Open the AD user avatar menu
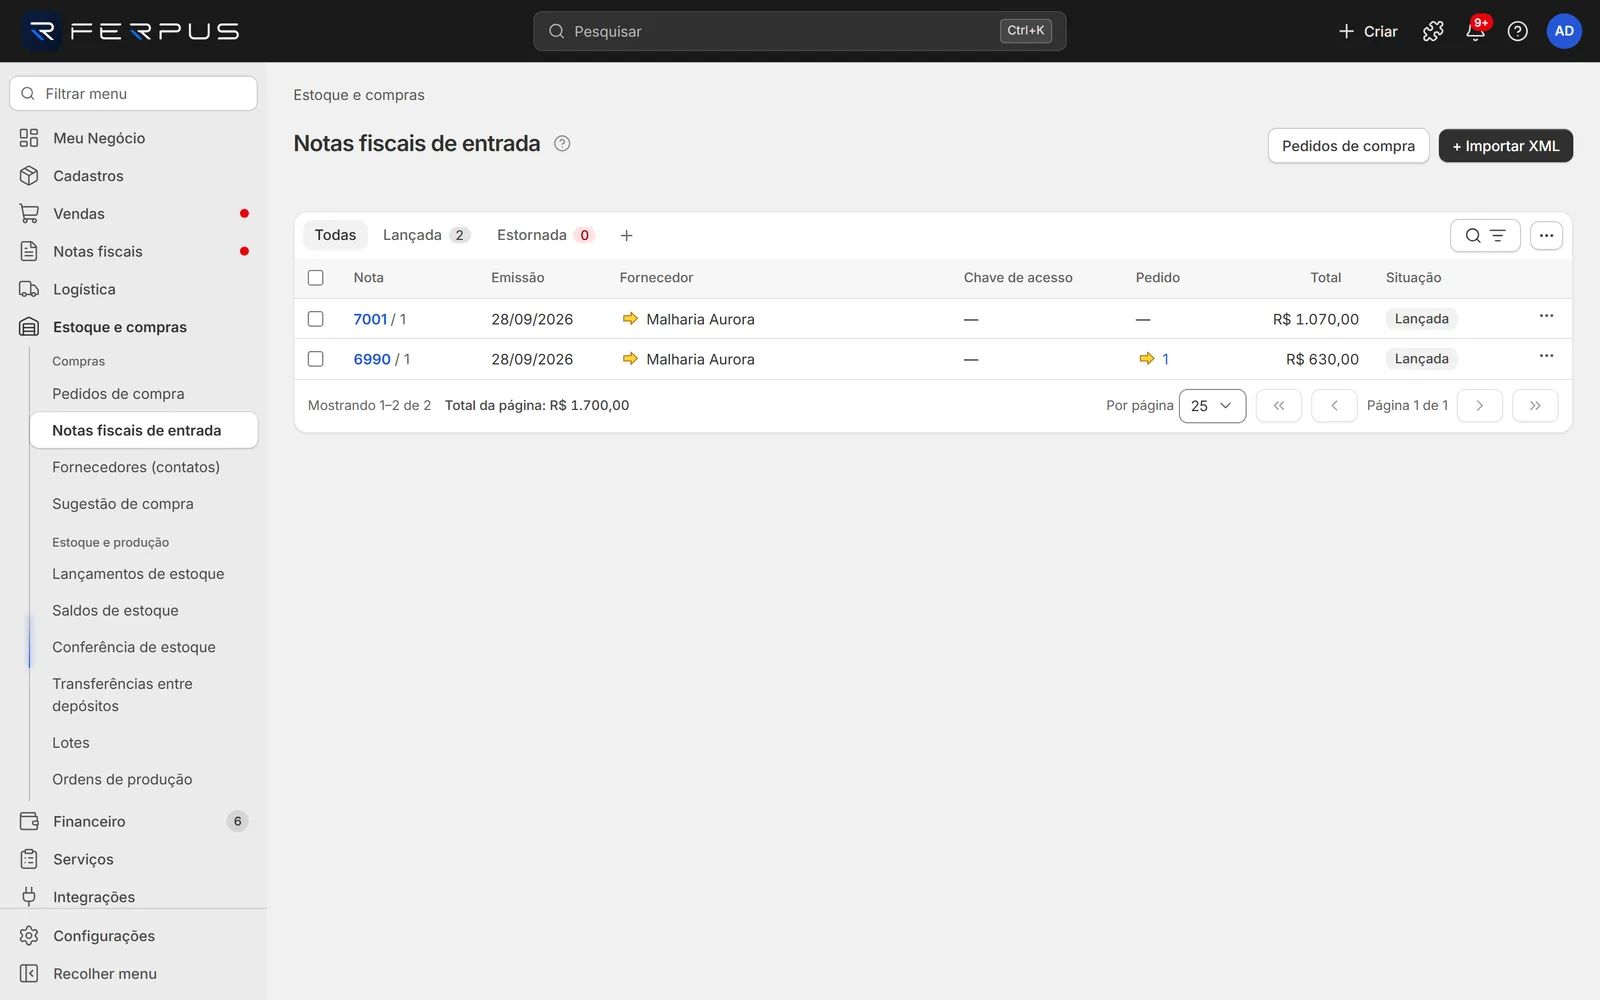This screenshot has height=1000, width=1600. coord(1564,31)
